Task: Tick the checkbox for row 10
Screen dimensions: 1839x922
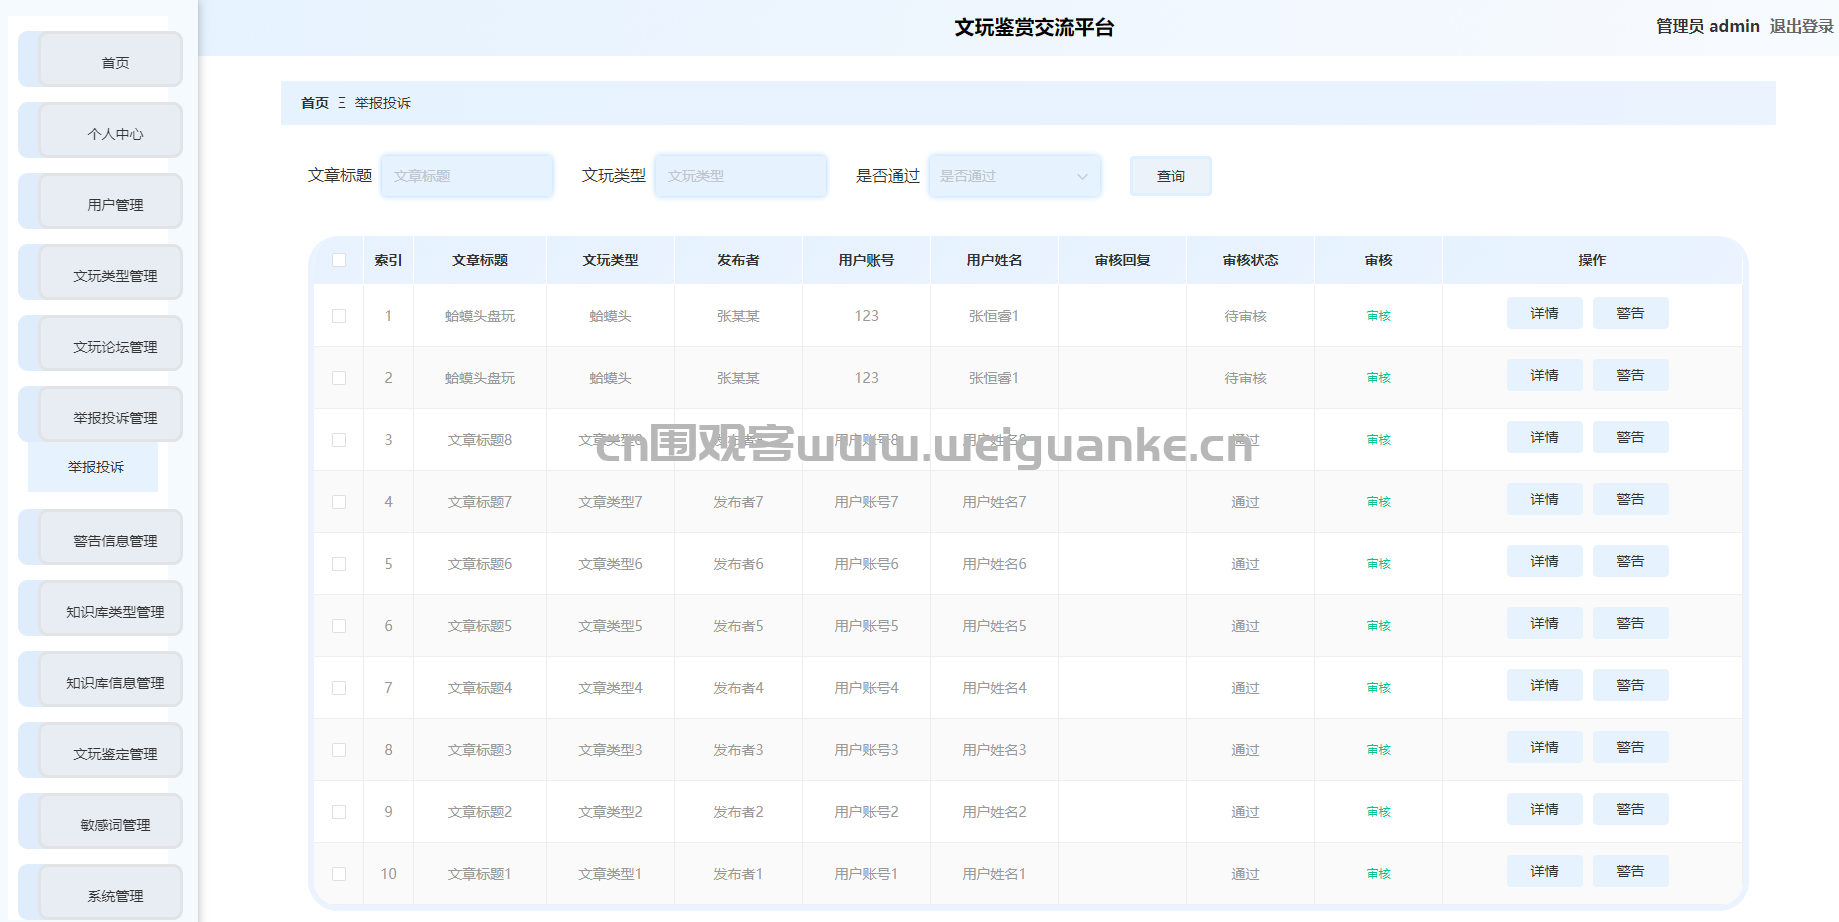Action: point(339,874)
